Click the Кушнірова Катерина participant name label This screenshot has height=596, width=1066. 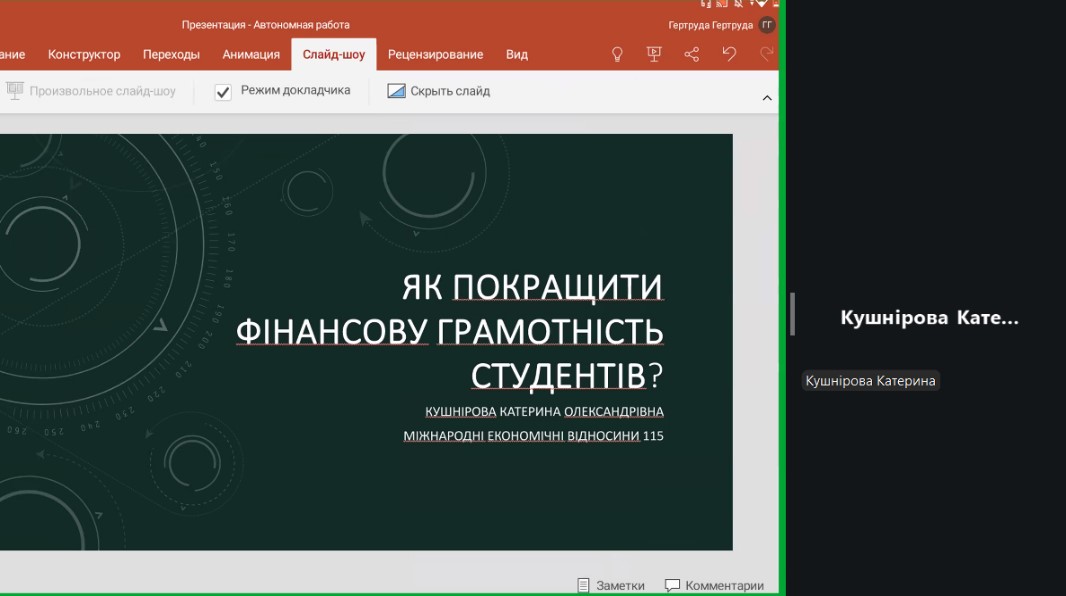point(870,381)
